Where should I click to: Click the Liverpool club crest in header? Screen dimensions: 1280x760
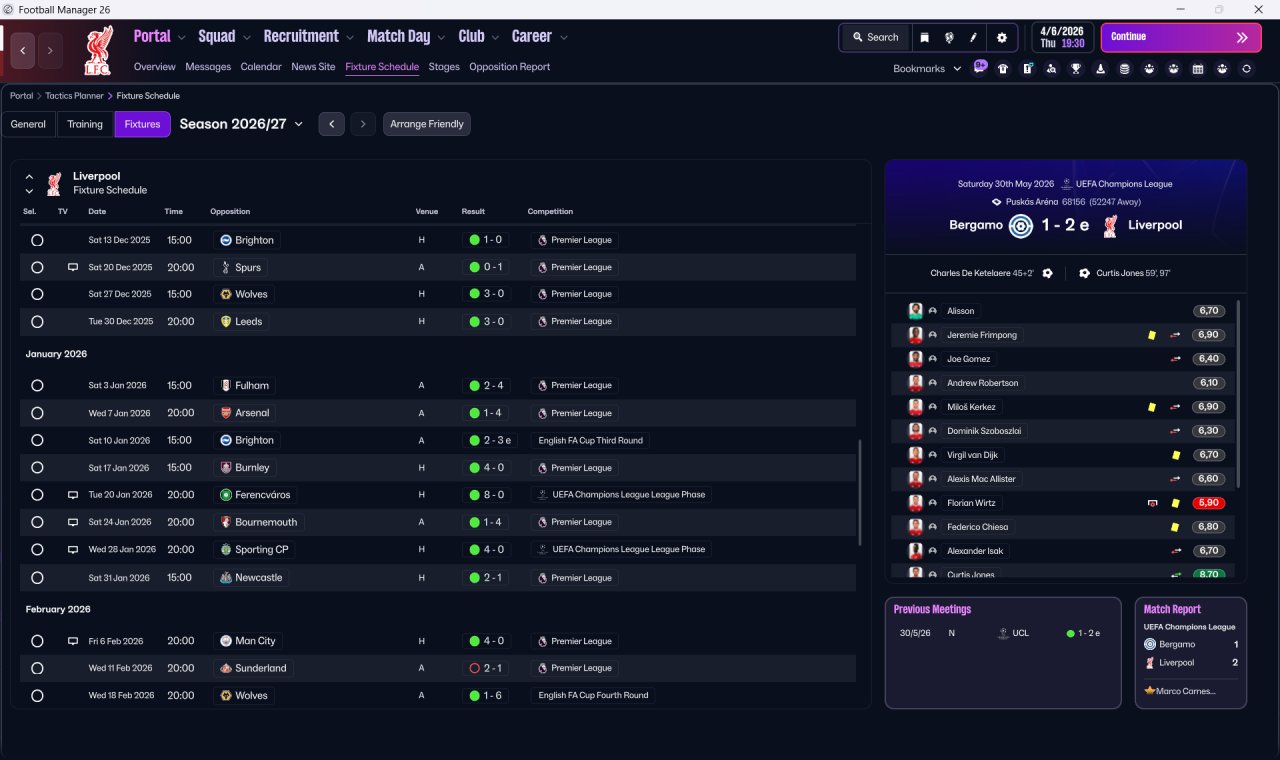click(x=98, y=50)
